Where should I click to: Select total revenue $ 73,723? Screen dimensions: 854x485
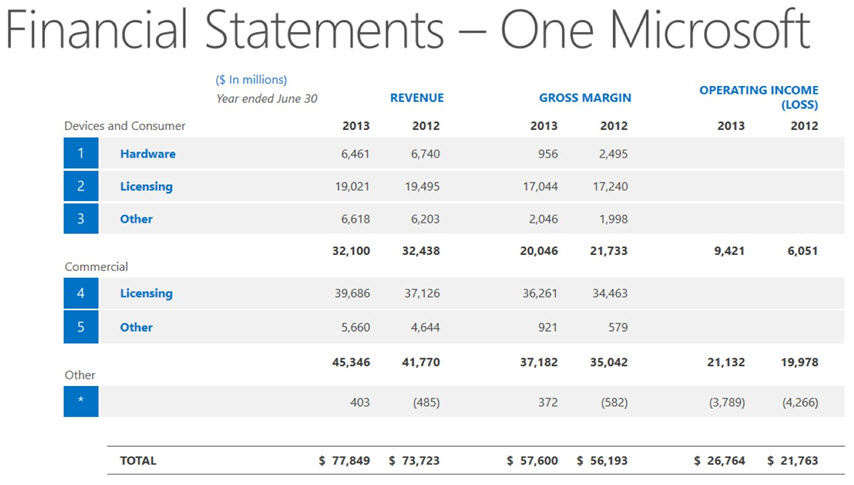click(x=414, y=460)
